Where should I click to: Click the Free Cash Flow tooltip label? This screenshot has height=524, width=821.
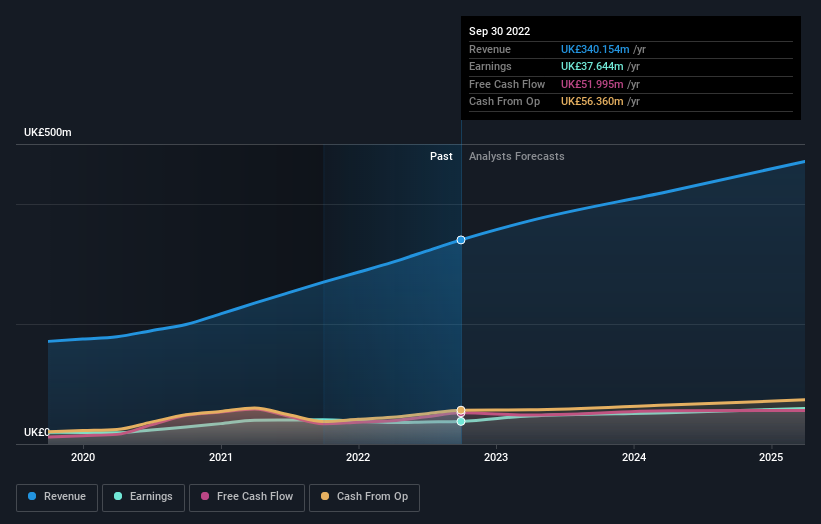[x=507, y=84]
